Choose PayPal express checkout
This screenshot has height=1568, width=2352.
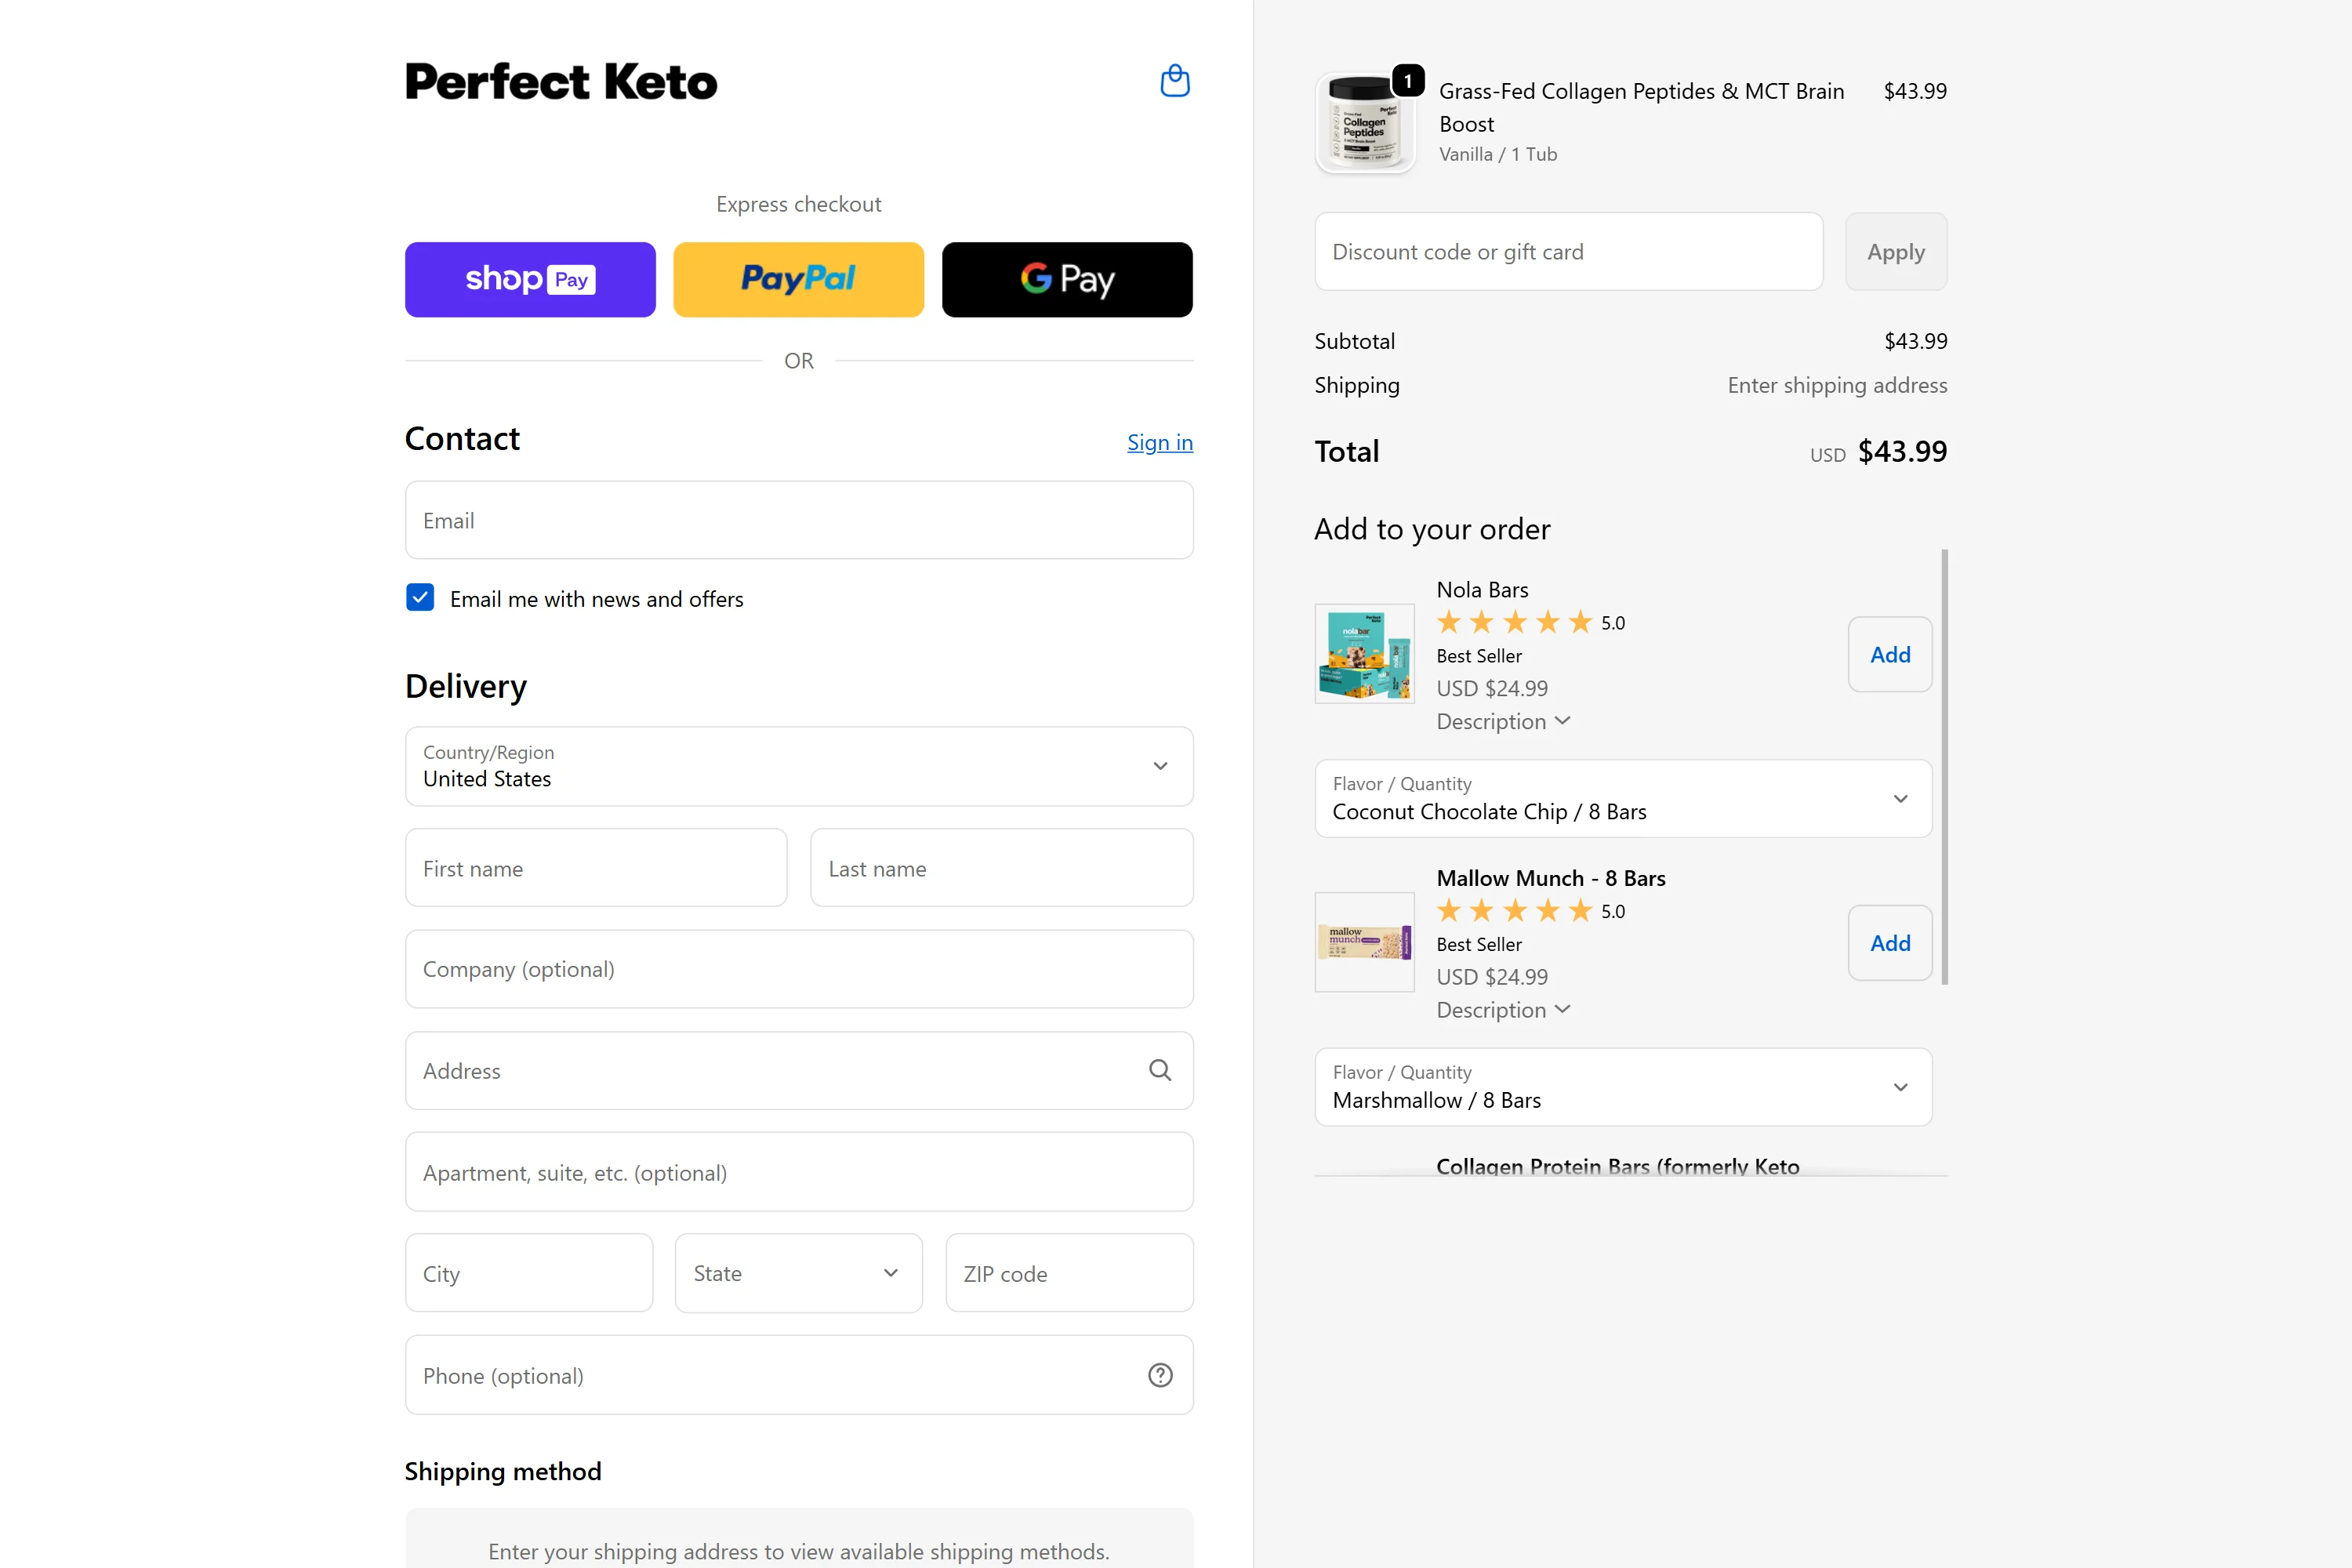click(x=798, y=279)
